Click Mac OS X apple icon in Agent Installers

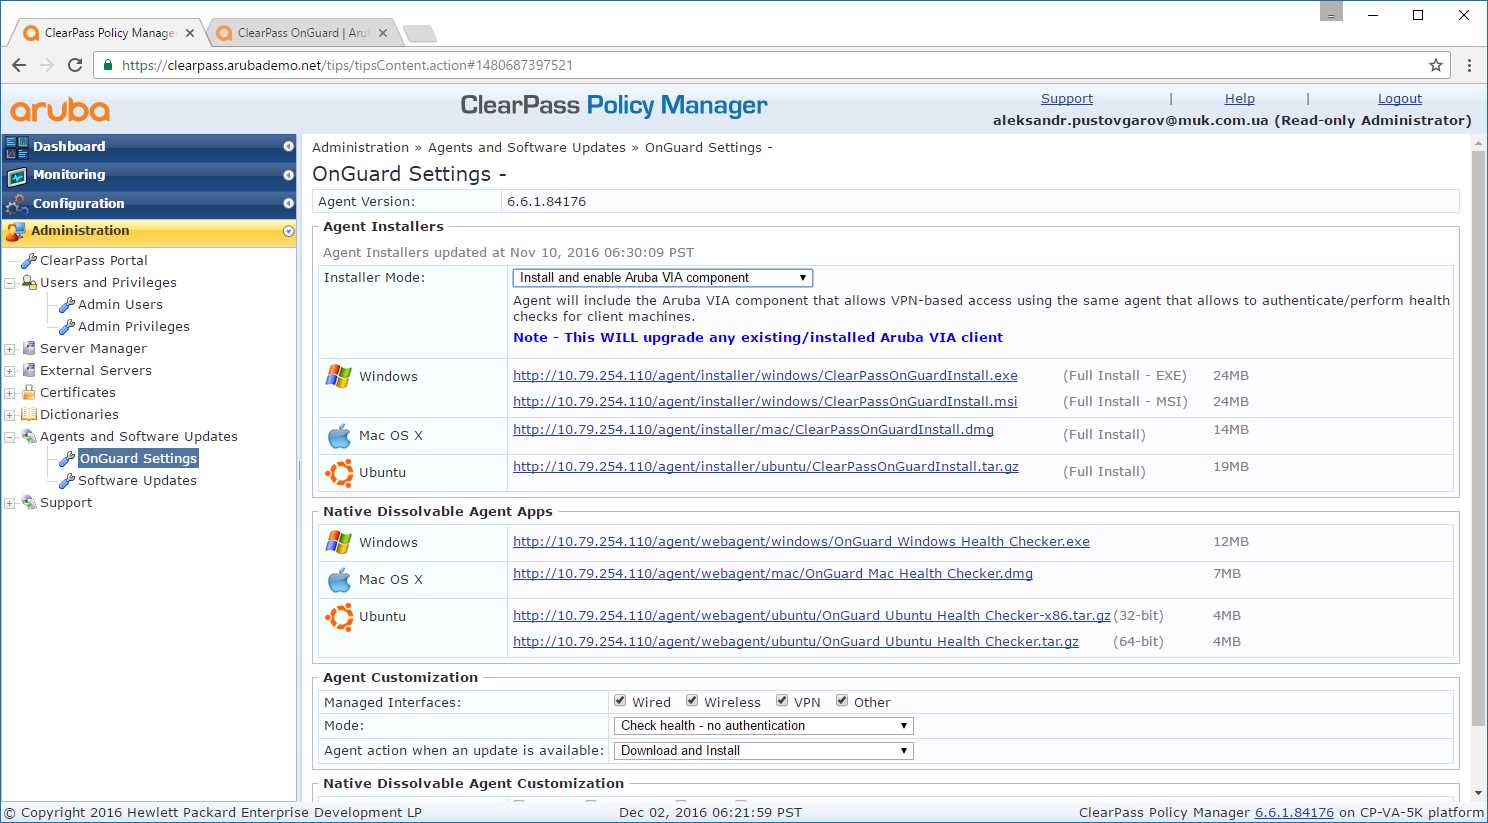pos(339,436)
